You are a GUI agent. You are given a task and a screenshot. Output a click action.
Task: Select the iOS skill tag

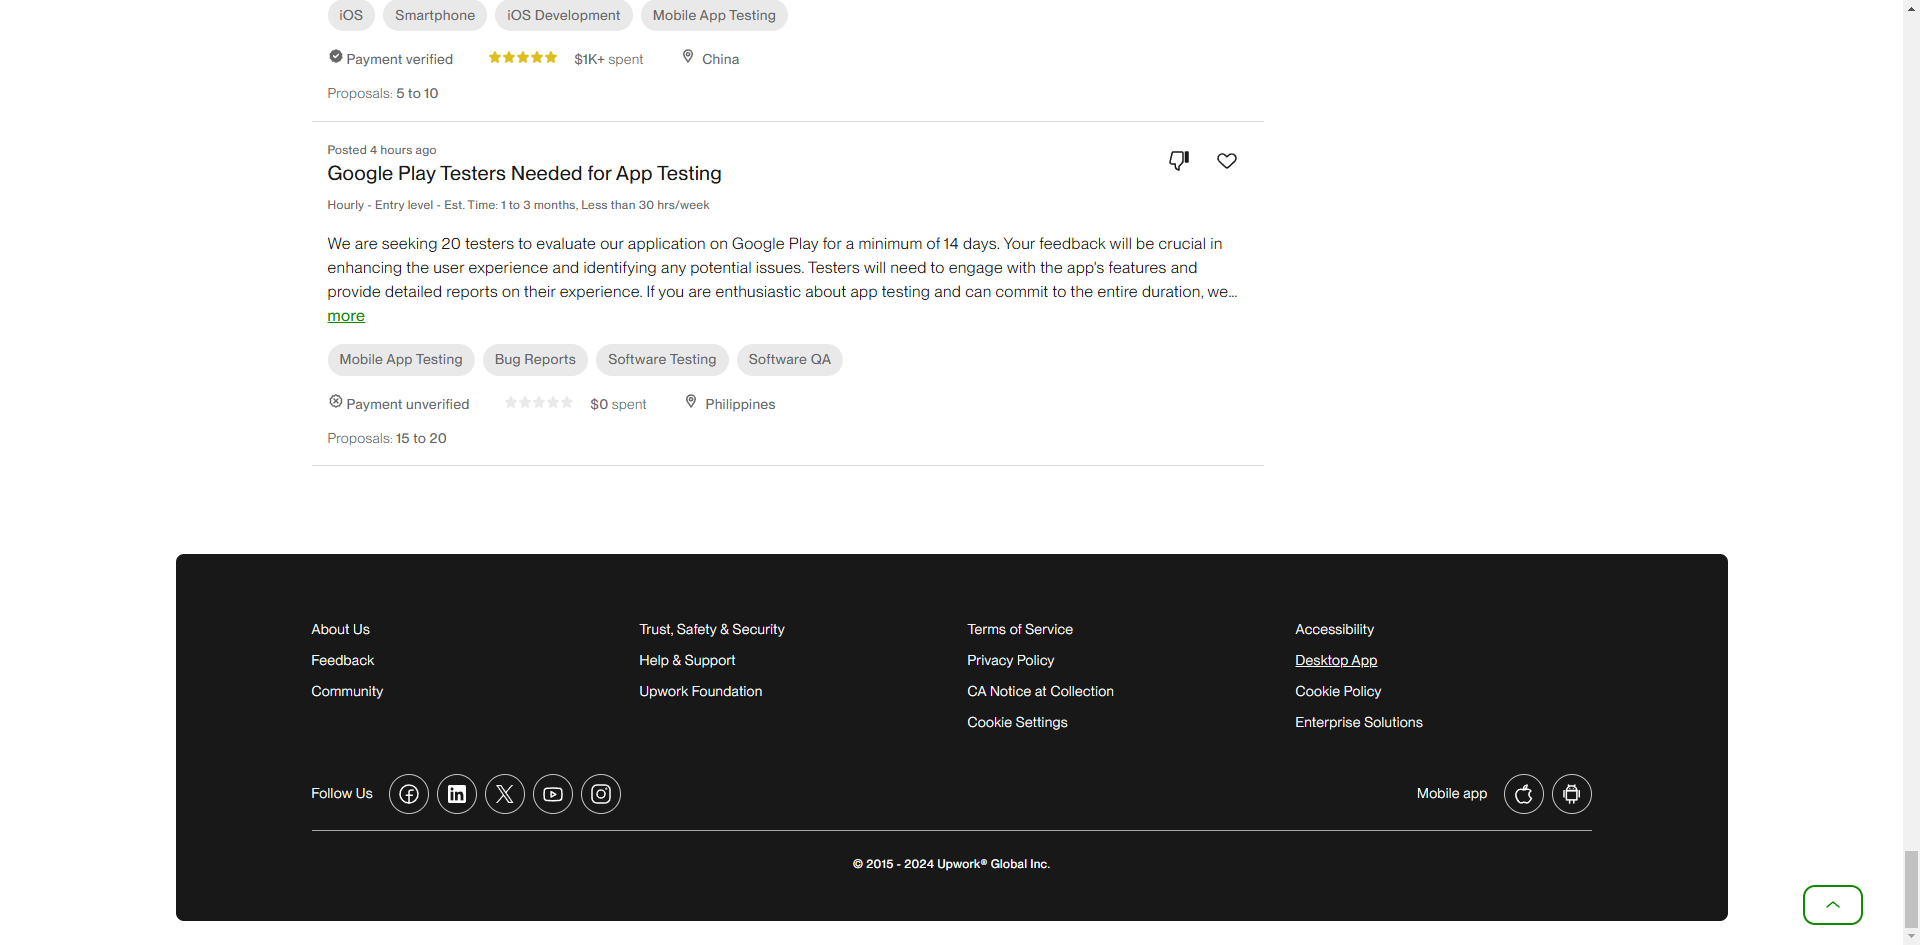[351, 16]
